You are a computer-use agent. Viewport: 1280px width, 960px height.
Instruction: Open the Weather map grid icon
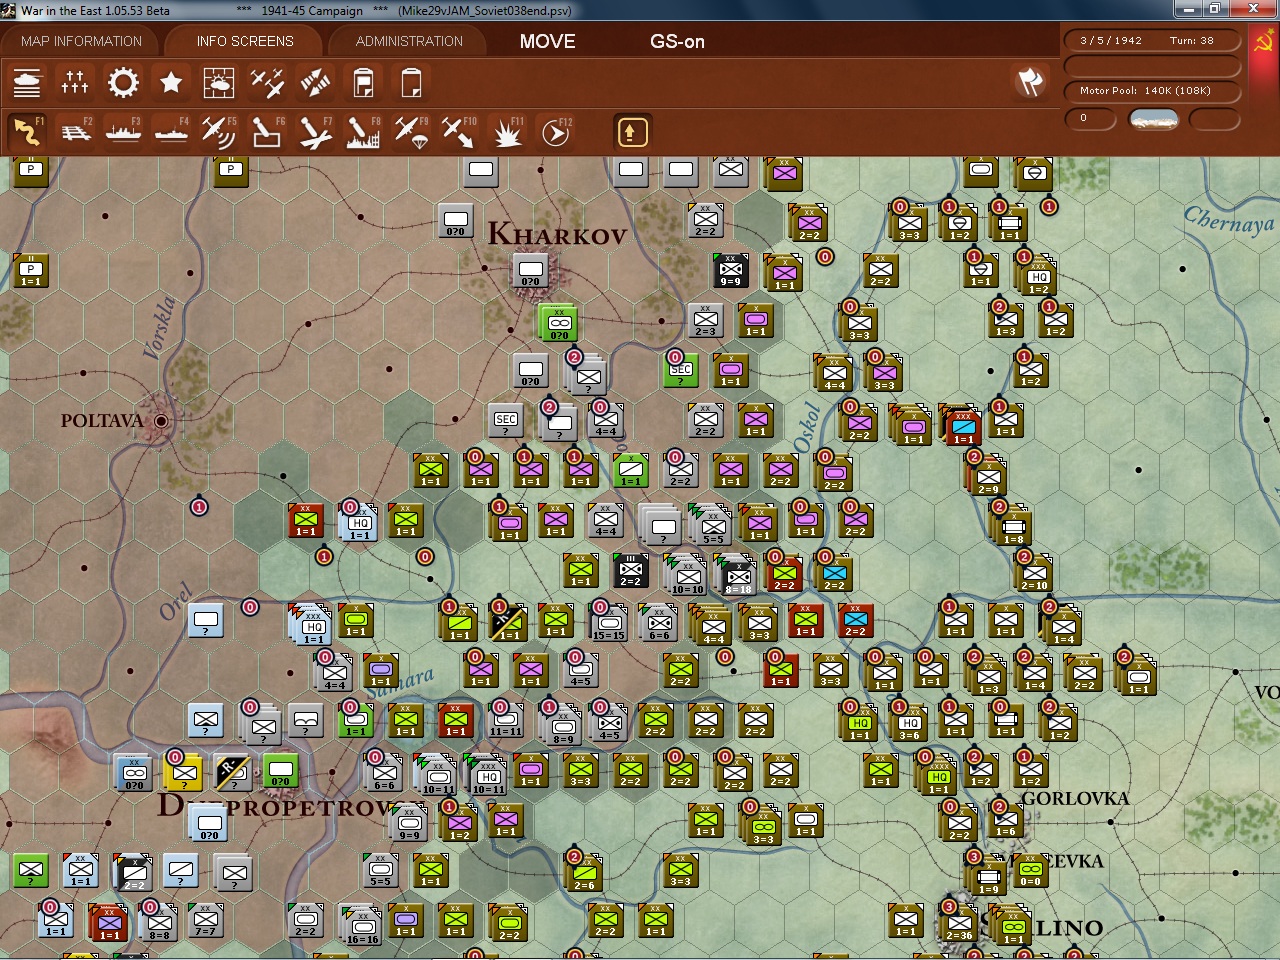219,82
